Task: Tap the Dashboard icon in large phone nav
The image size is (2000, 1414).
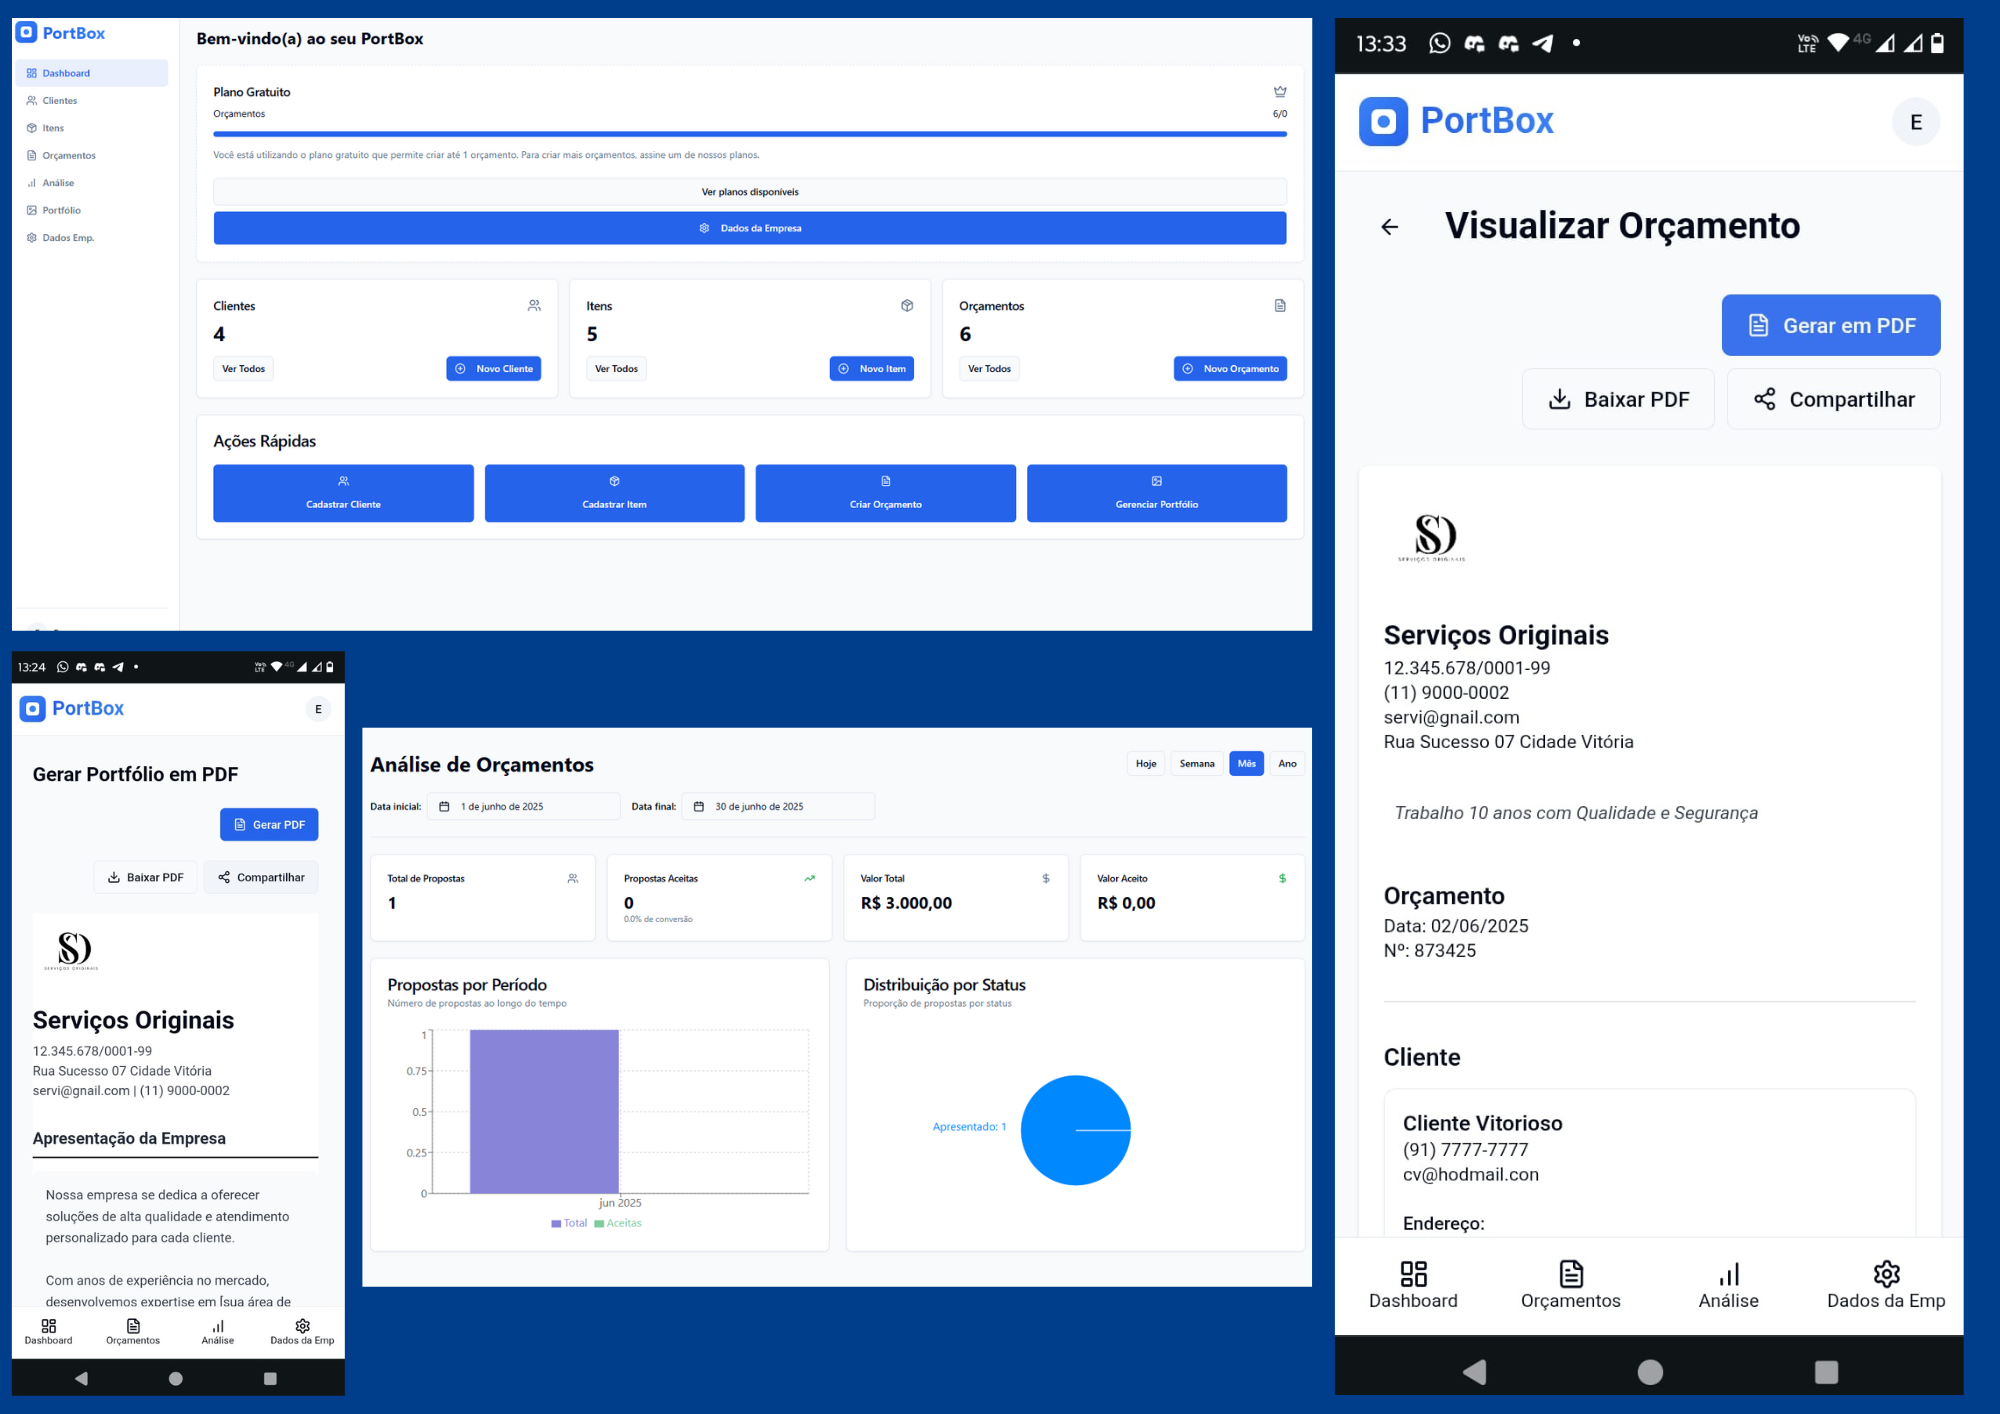Action: (1413, 1274)
